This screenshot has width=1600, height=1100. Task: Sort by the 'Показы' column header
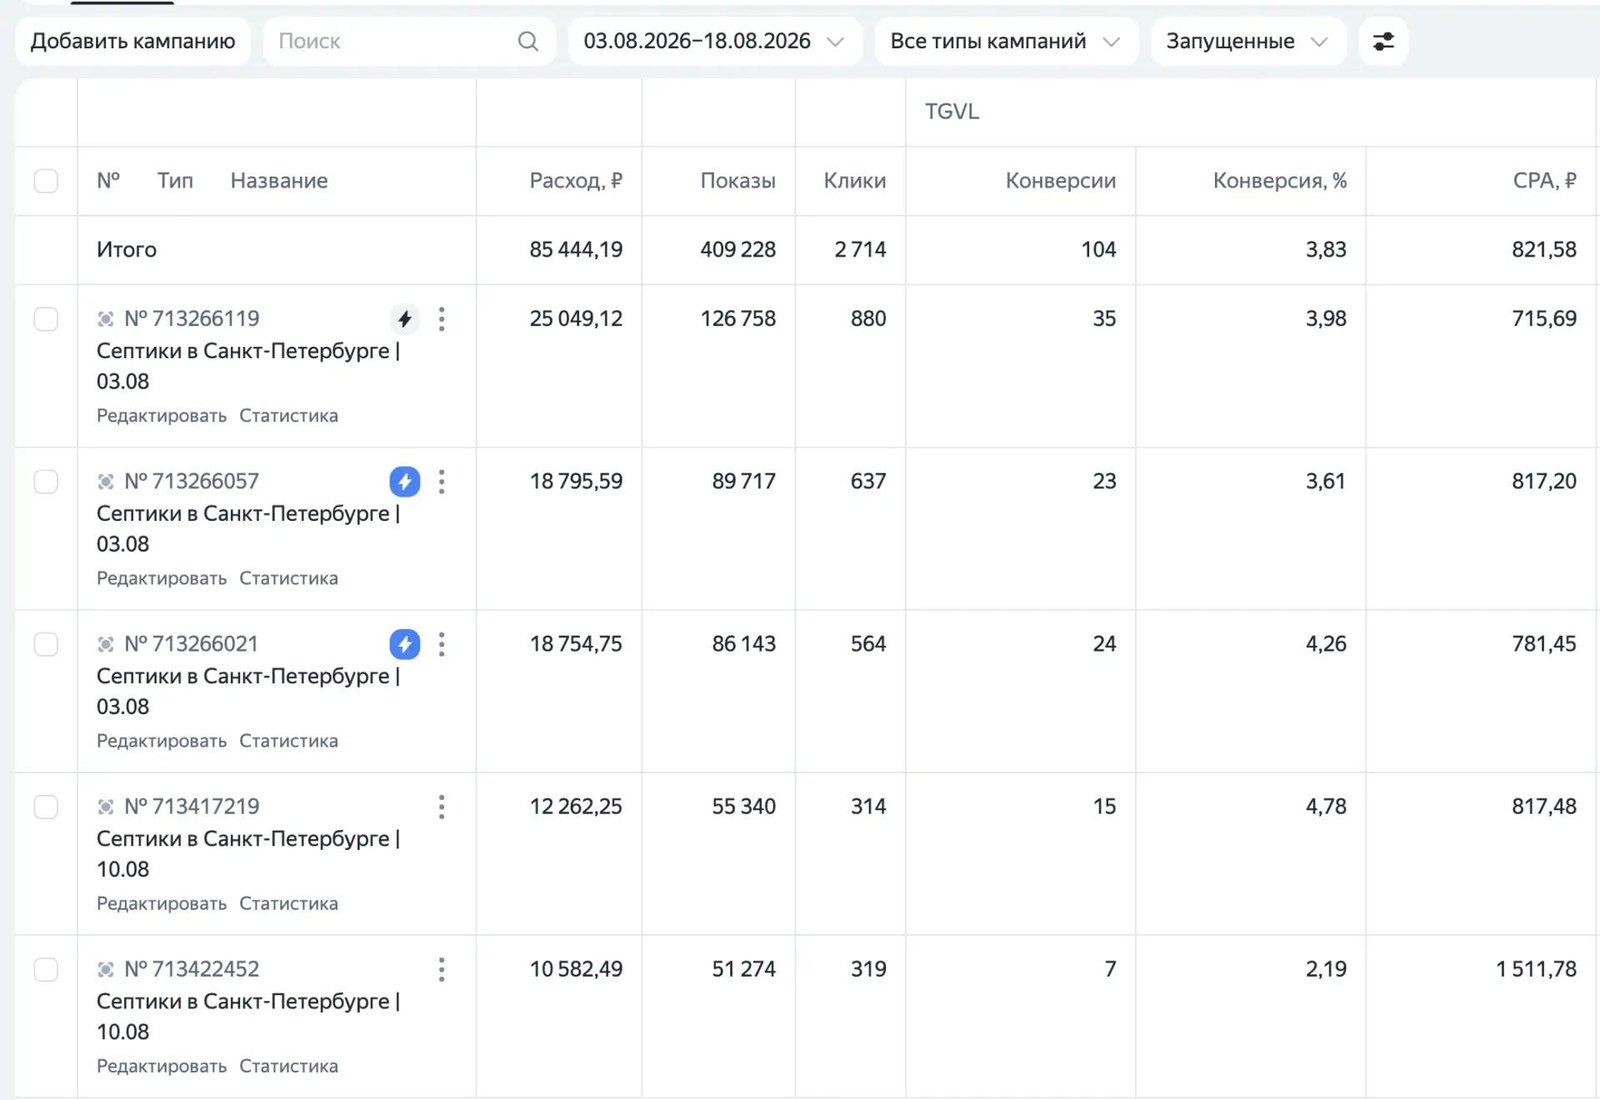(738, 181)
